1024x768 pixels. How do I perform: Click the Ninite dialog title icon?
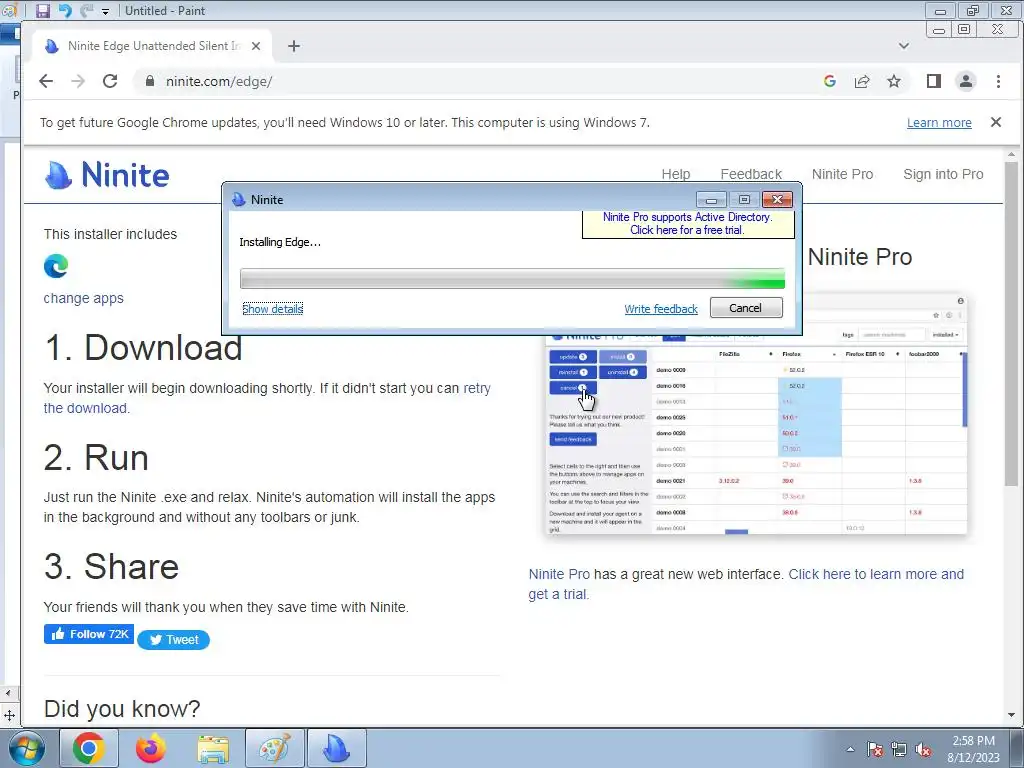[x=239, y=200]
